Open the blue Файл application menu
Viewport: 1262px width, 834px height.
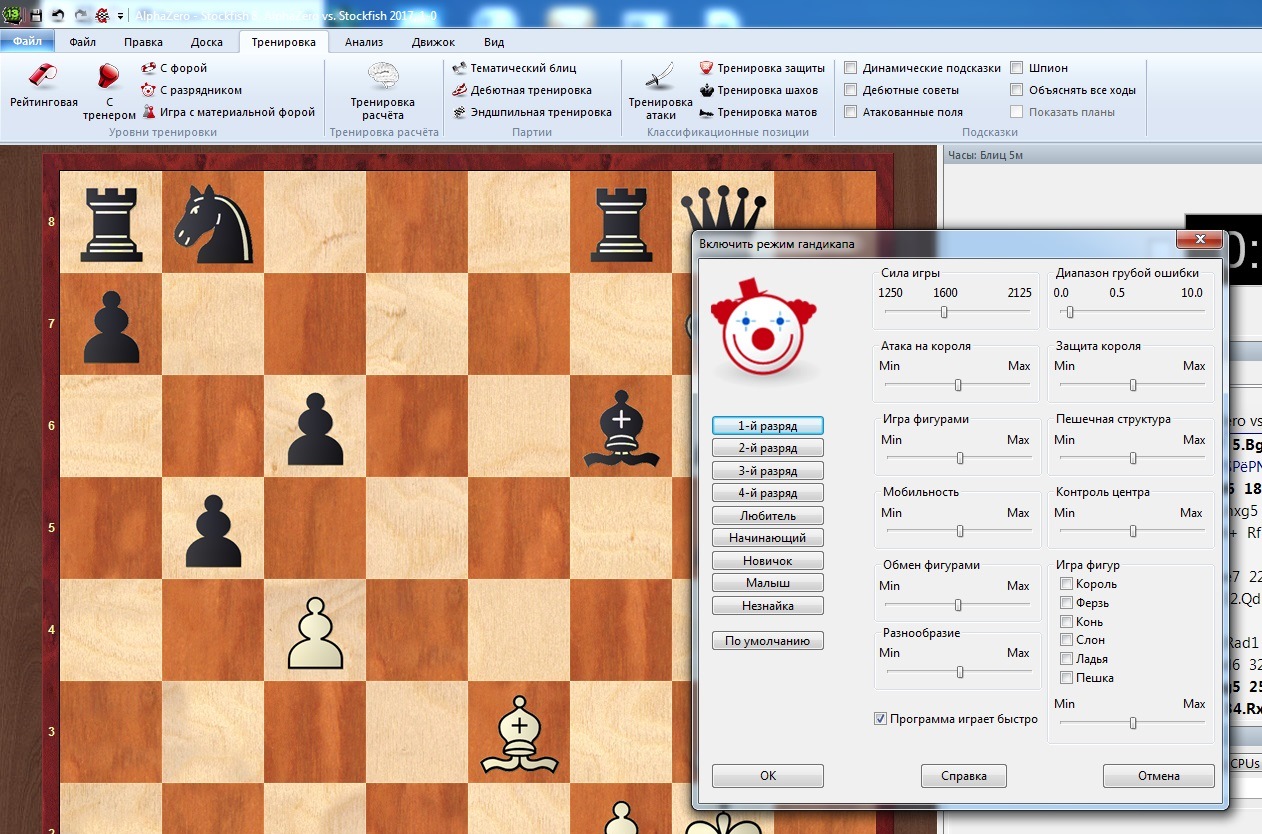(27, 42)
